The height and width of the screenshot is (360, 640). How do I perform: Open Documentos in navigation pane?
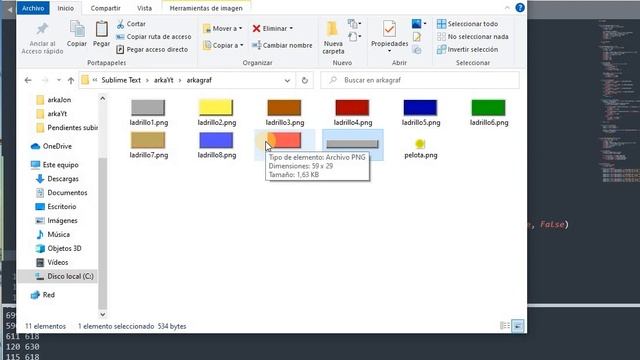(61, 193)
